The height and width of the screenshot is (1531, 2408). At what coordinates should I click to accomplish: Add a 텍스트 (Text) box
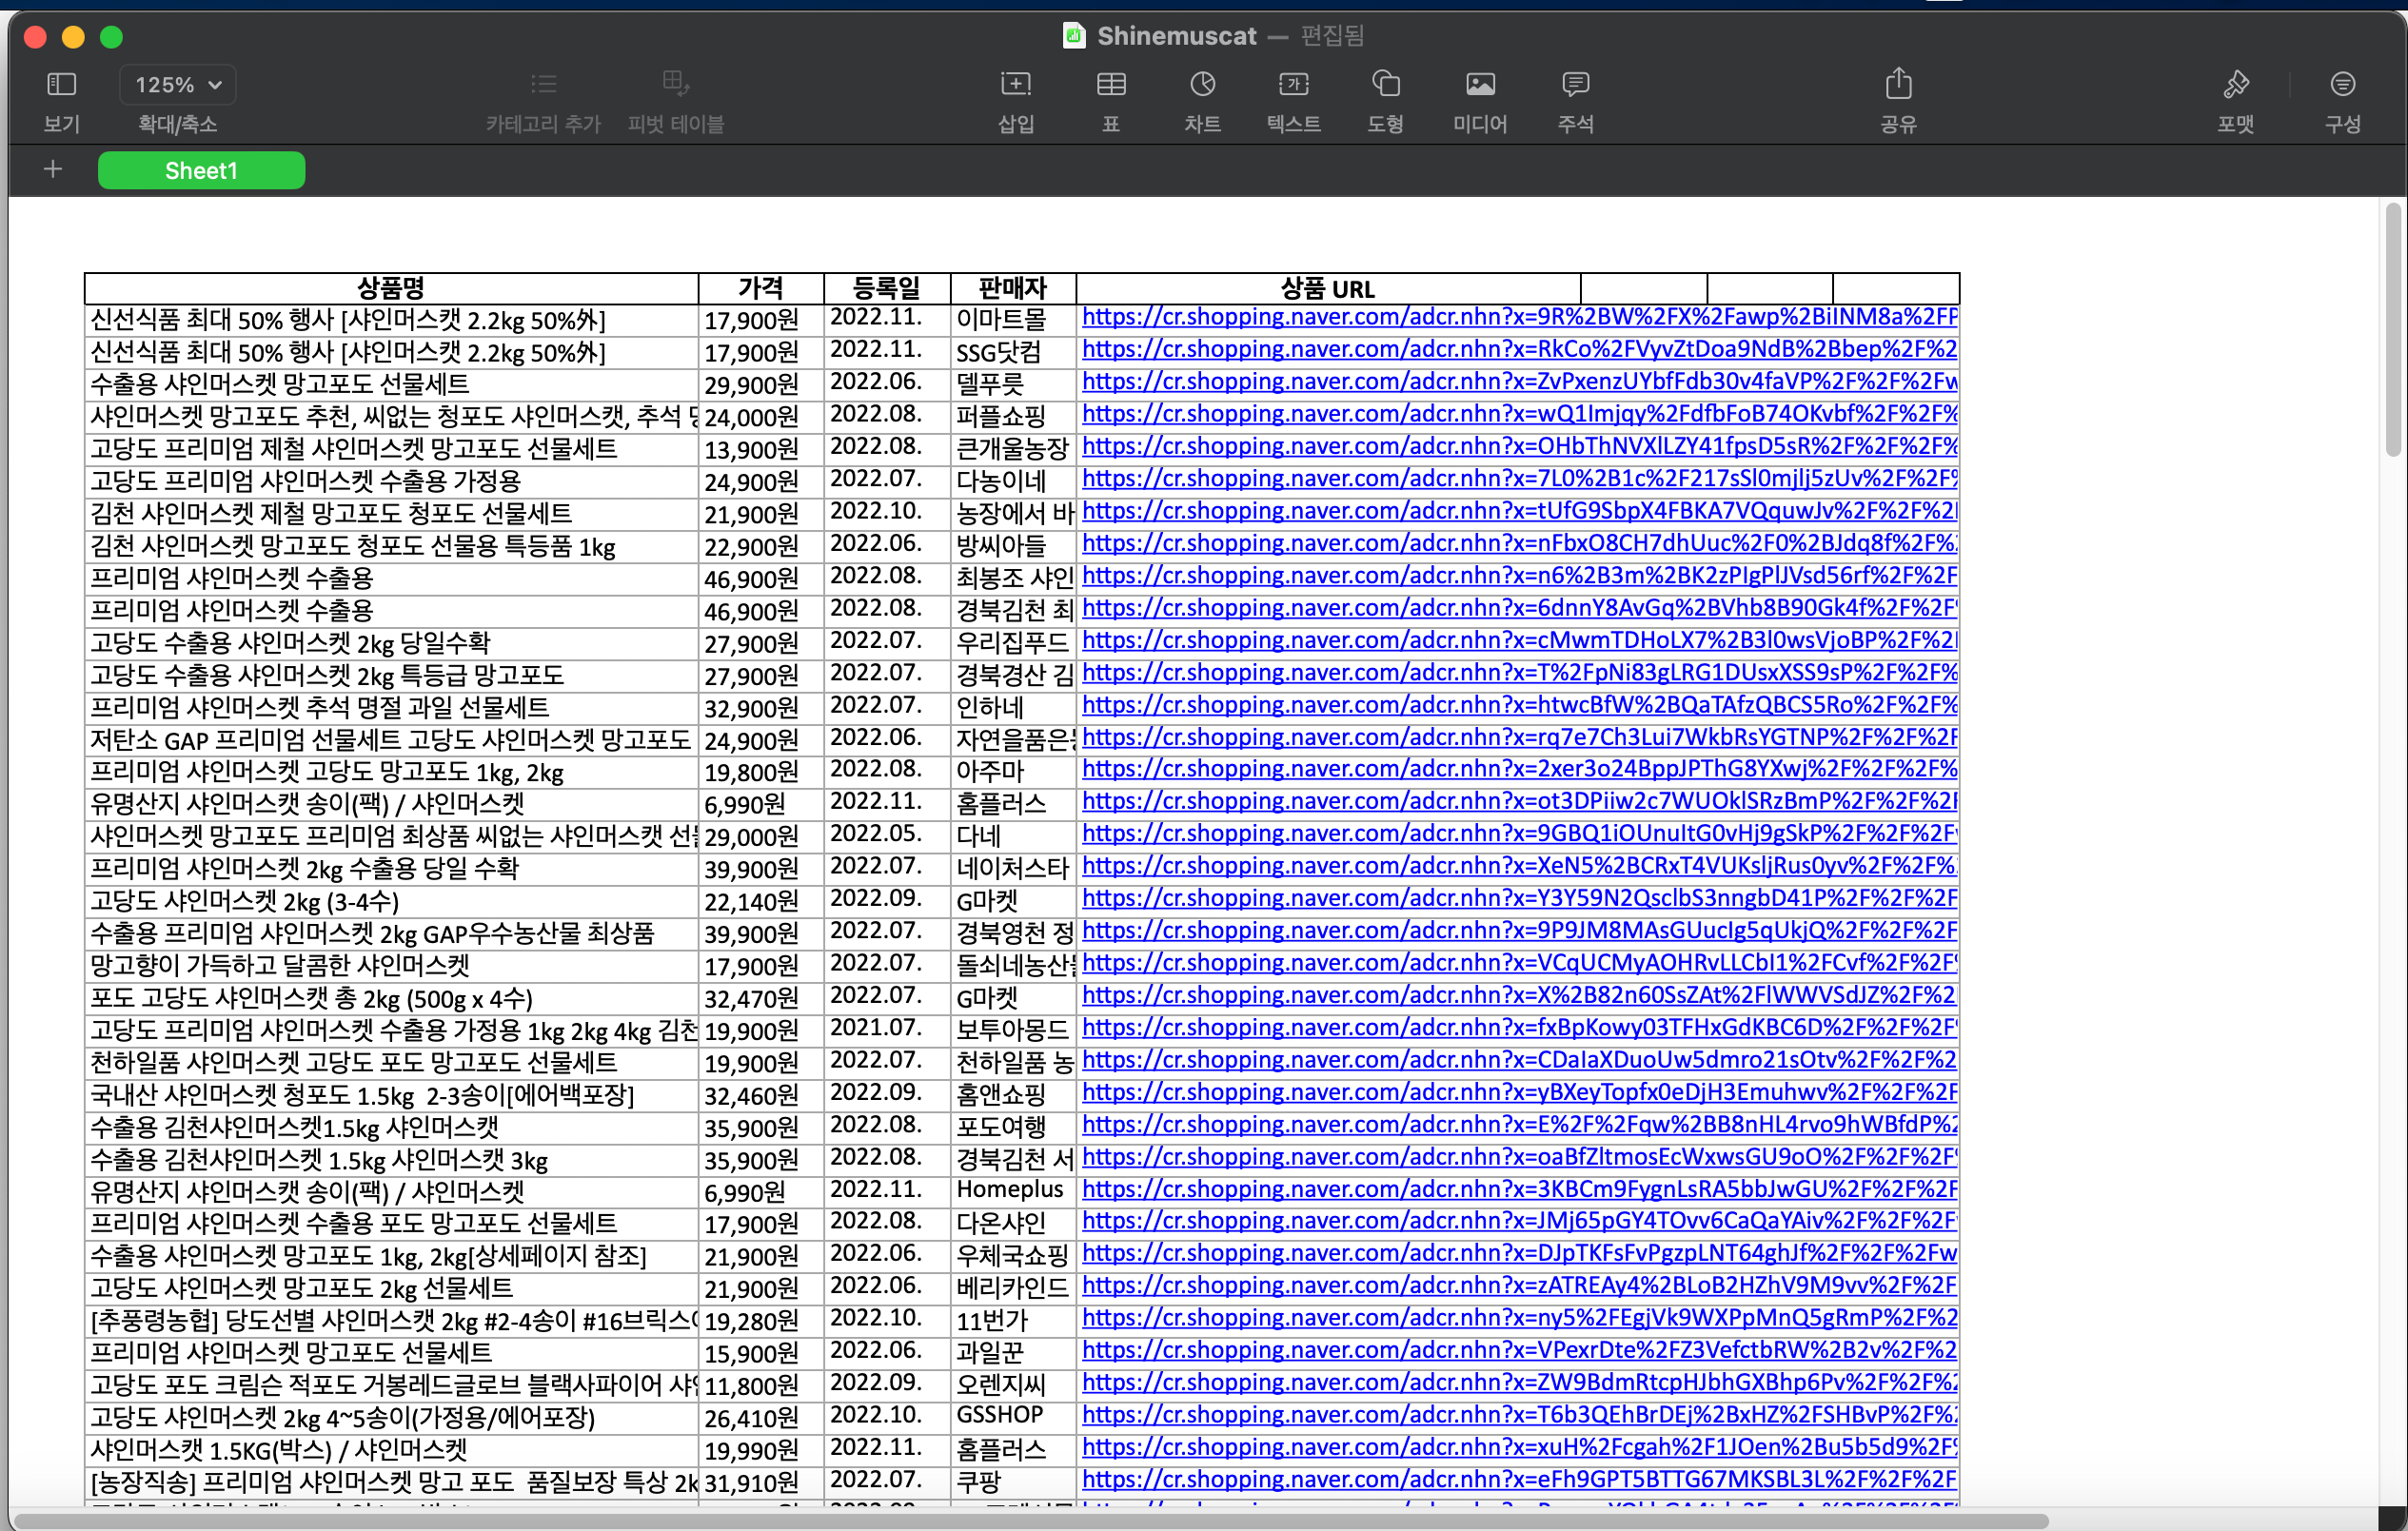[1293, 85]
